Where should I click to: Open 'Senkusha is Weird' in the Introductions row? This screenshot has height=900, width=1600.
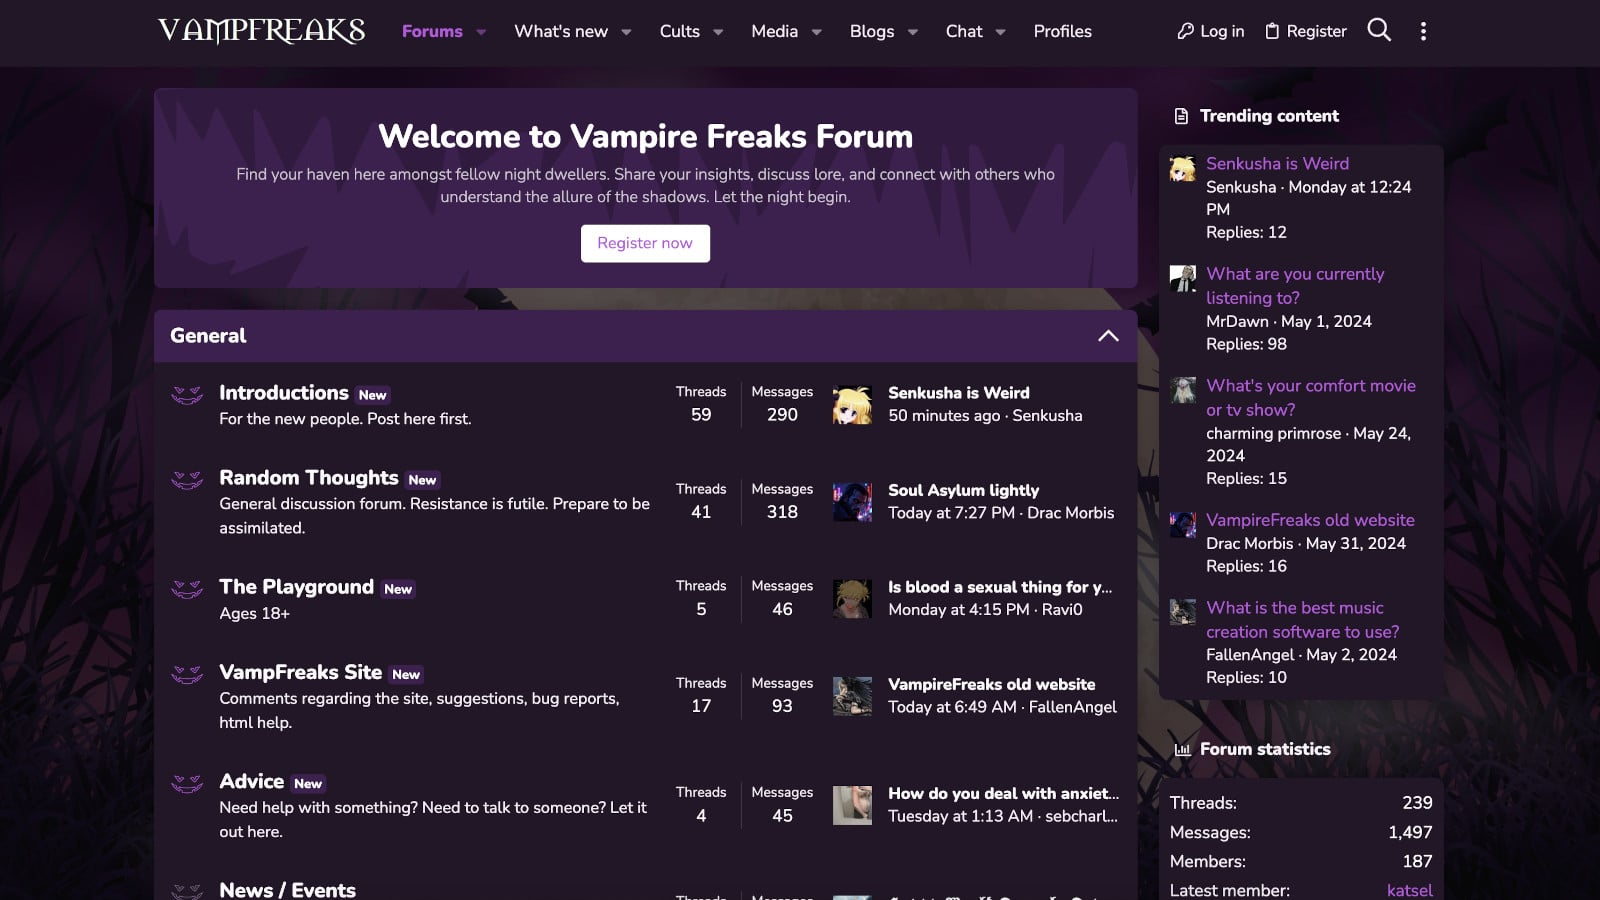click(x=959, y=393)
